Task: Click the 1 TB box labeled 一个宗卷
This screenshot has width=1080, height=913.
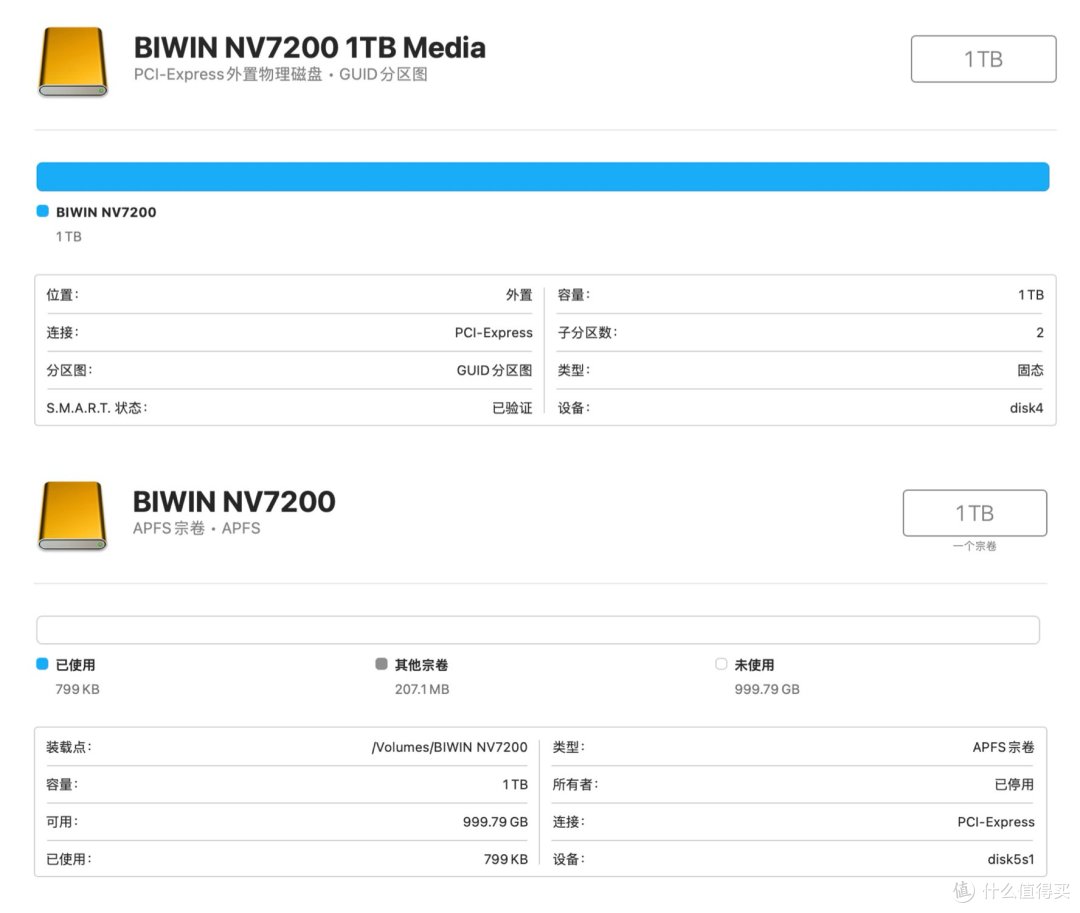Action: (x=975, y=513)
